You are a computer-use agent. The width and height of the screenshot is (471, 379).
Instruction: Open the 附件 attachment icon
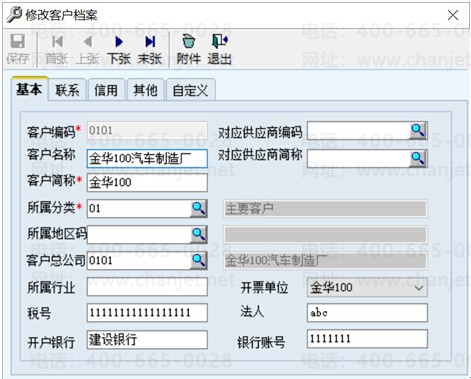click(x=189, y=49)
